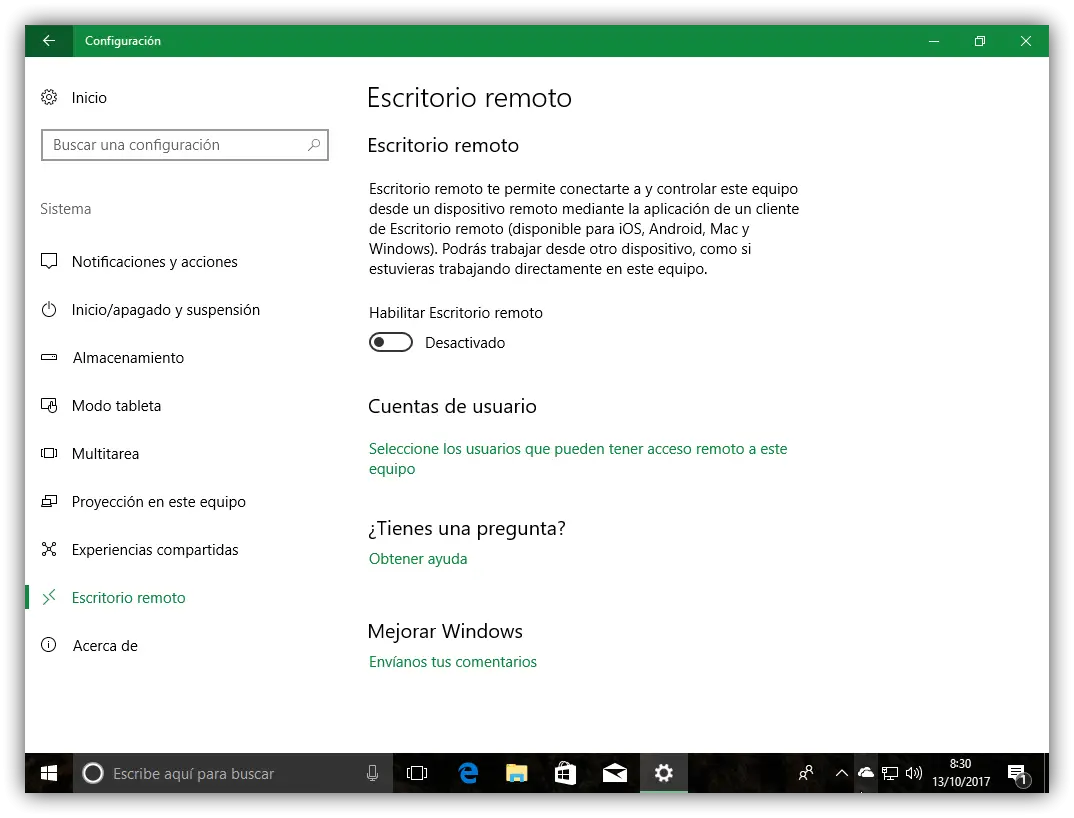Screen dimensions: 1074x818
Task: Open Inicio gear icon
Action: [49, 97]
